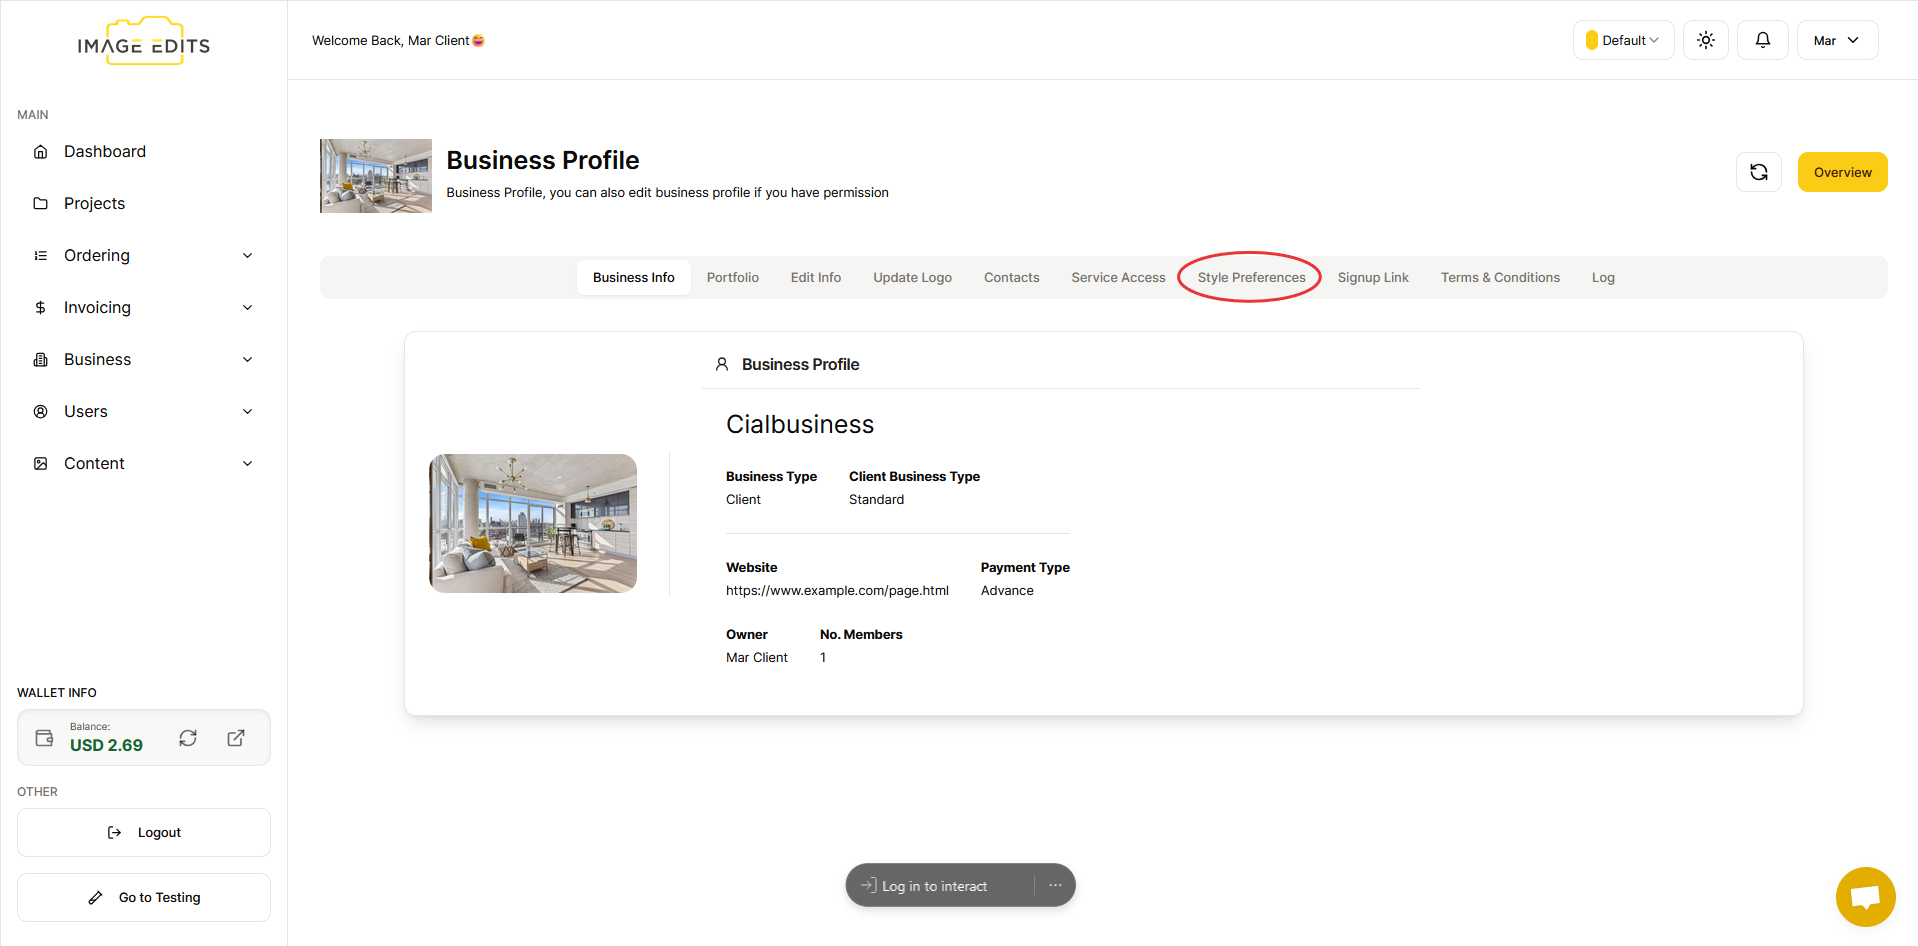Click the notification bell icon
1918x946 pixels.
click(1762, 40)
